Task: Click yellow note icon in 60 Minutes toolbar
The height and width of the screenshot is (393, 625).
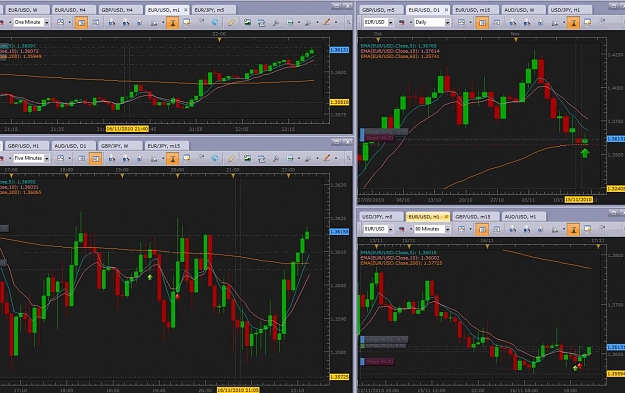Action: (x=588, y=229)
